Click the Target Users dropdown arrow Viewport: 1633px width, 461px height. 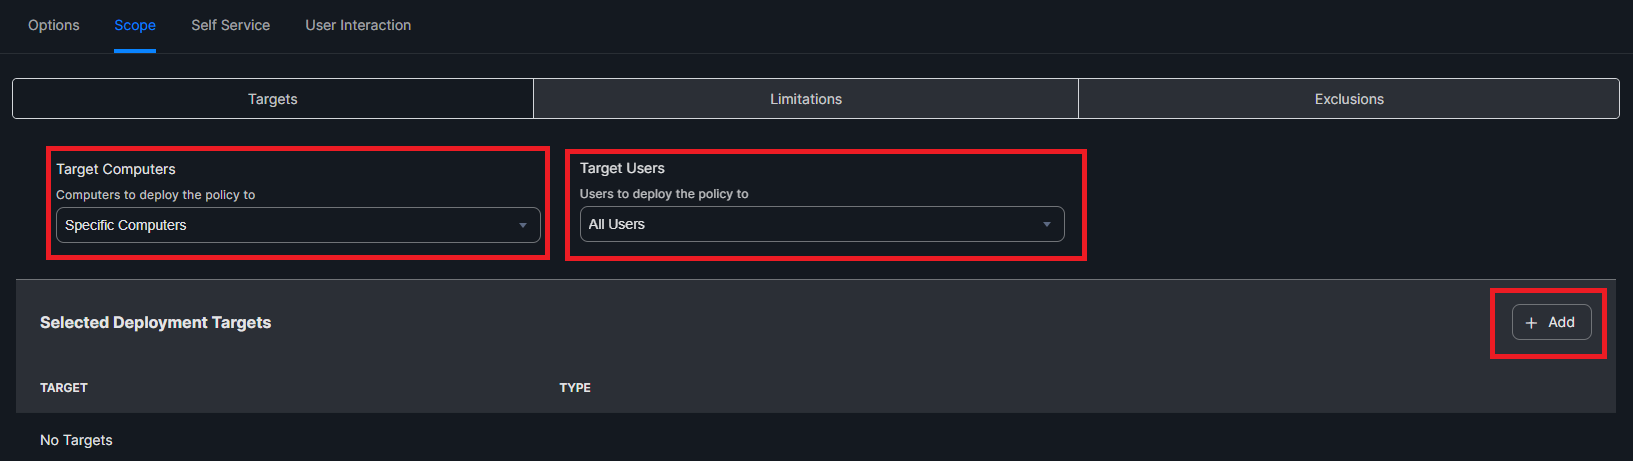click(1046, 225)
